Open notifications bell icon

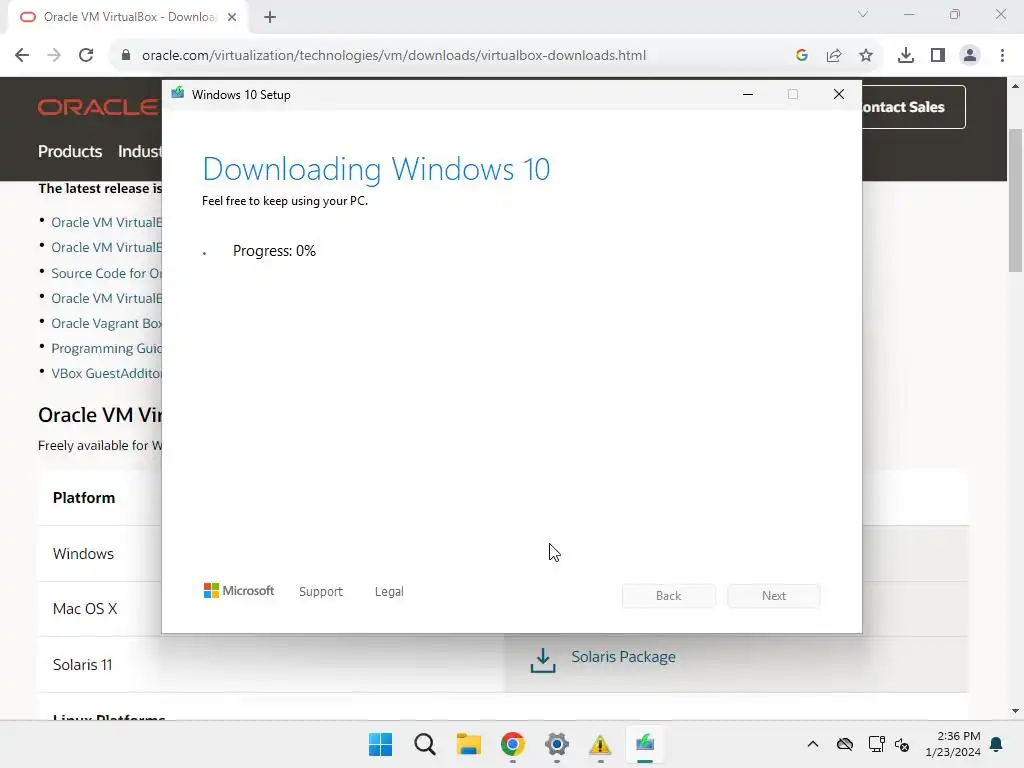(x=997, y=744)
